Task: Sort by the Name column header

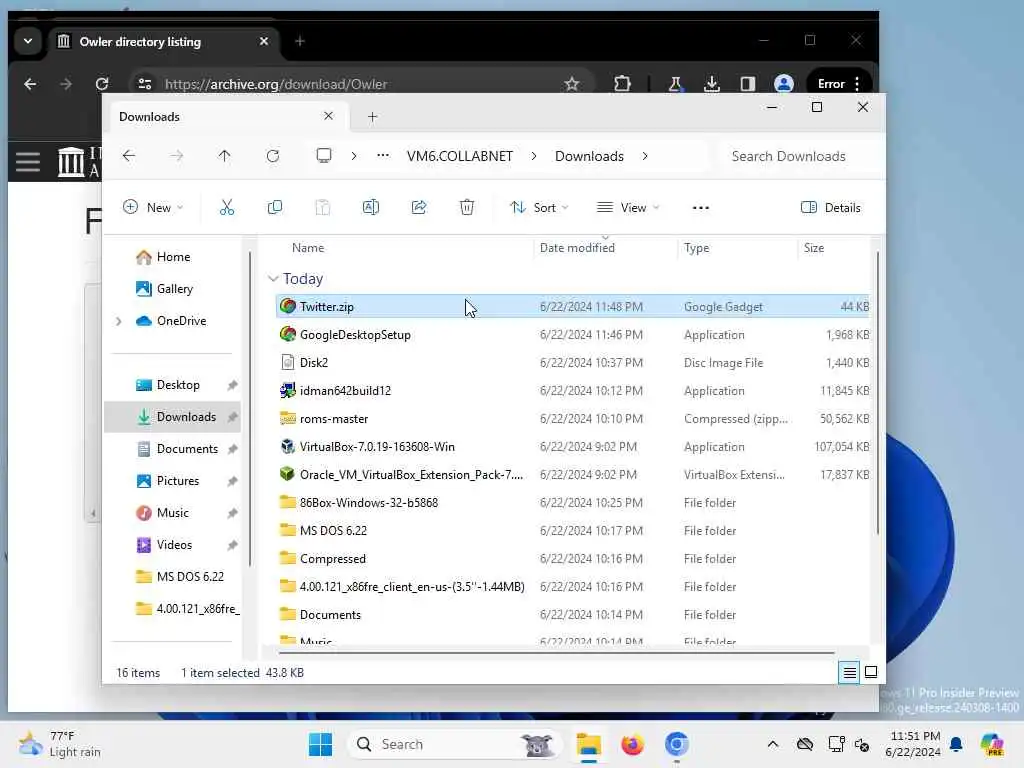Action: pos(308,248)
